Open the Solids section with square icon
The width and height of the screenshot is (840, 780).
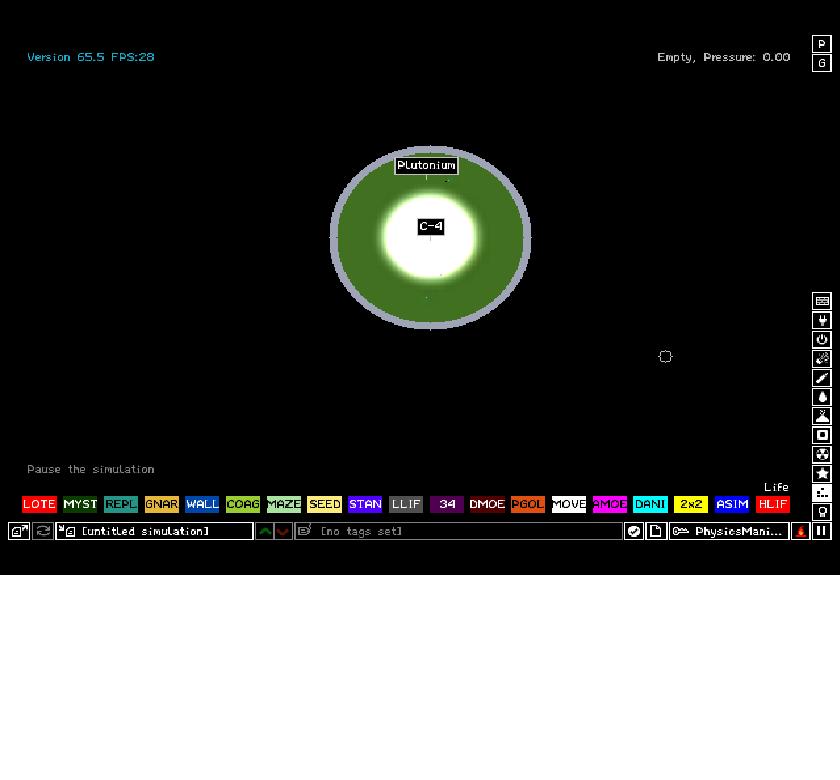click(822, 435)
